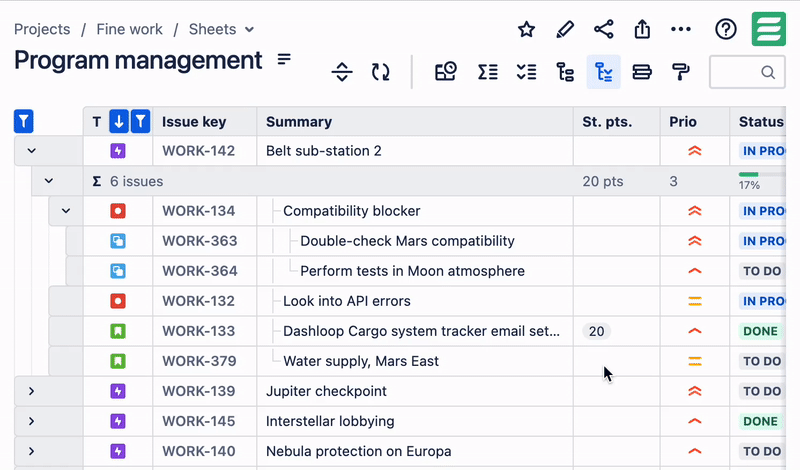The width and height of the screenshot is (800, 470).
Task: Click the T type column header
Action: pos(97,122)
